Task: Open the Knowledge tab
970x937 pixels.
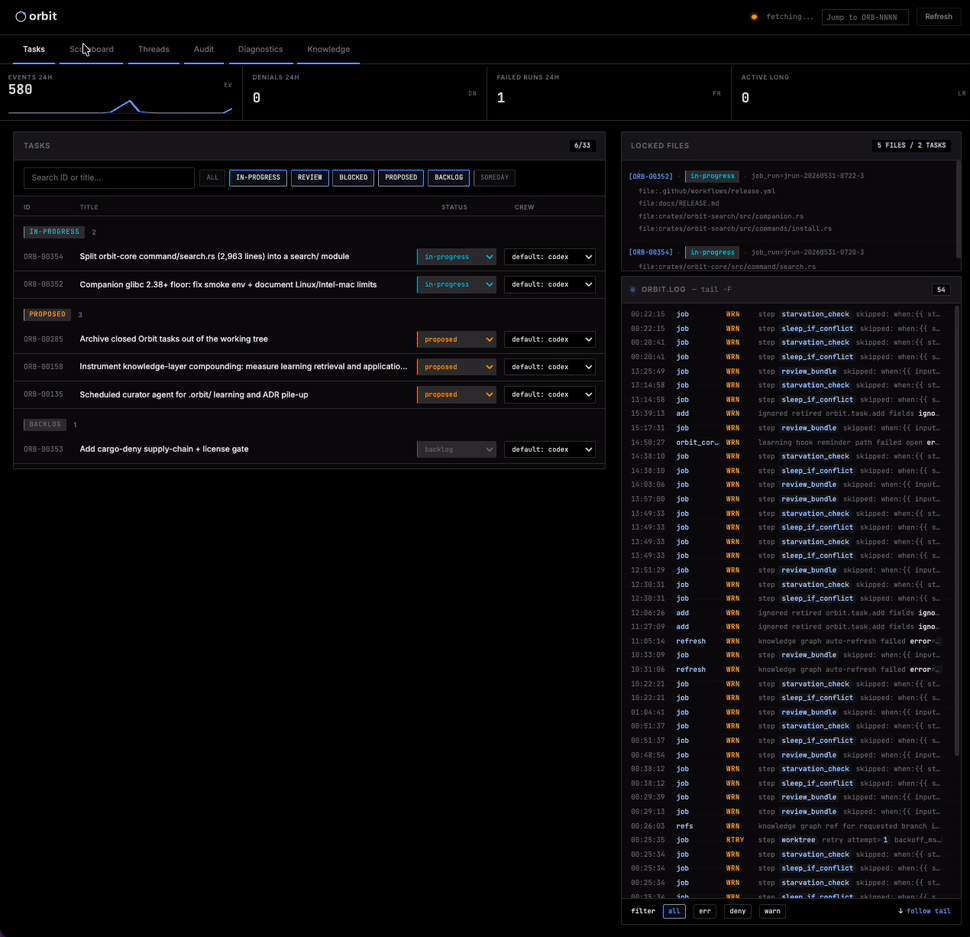Action: tap(328, 49)
